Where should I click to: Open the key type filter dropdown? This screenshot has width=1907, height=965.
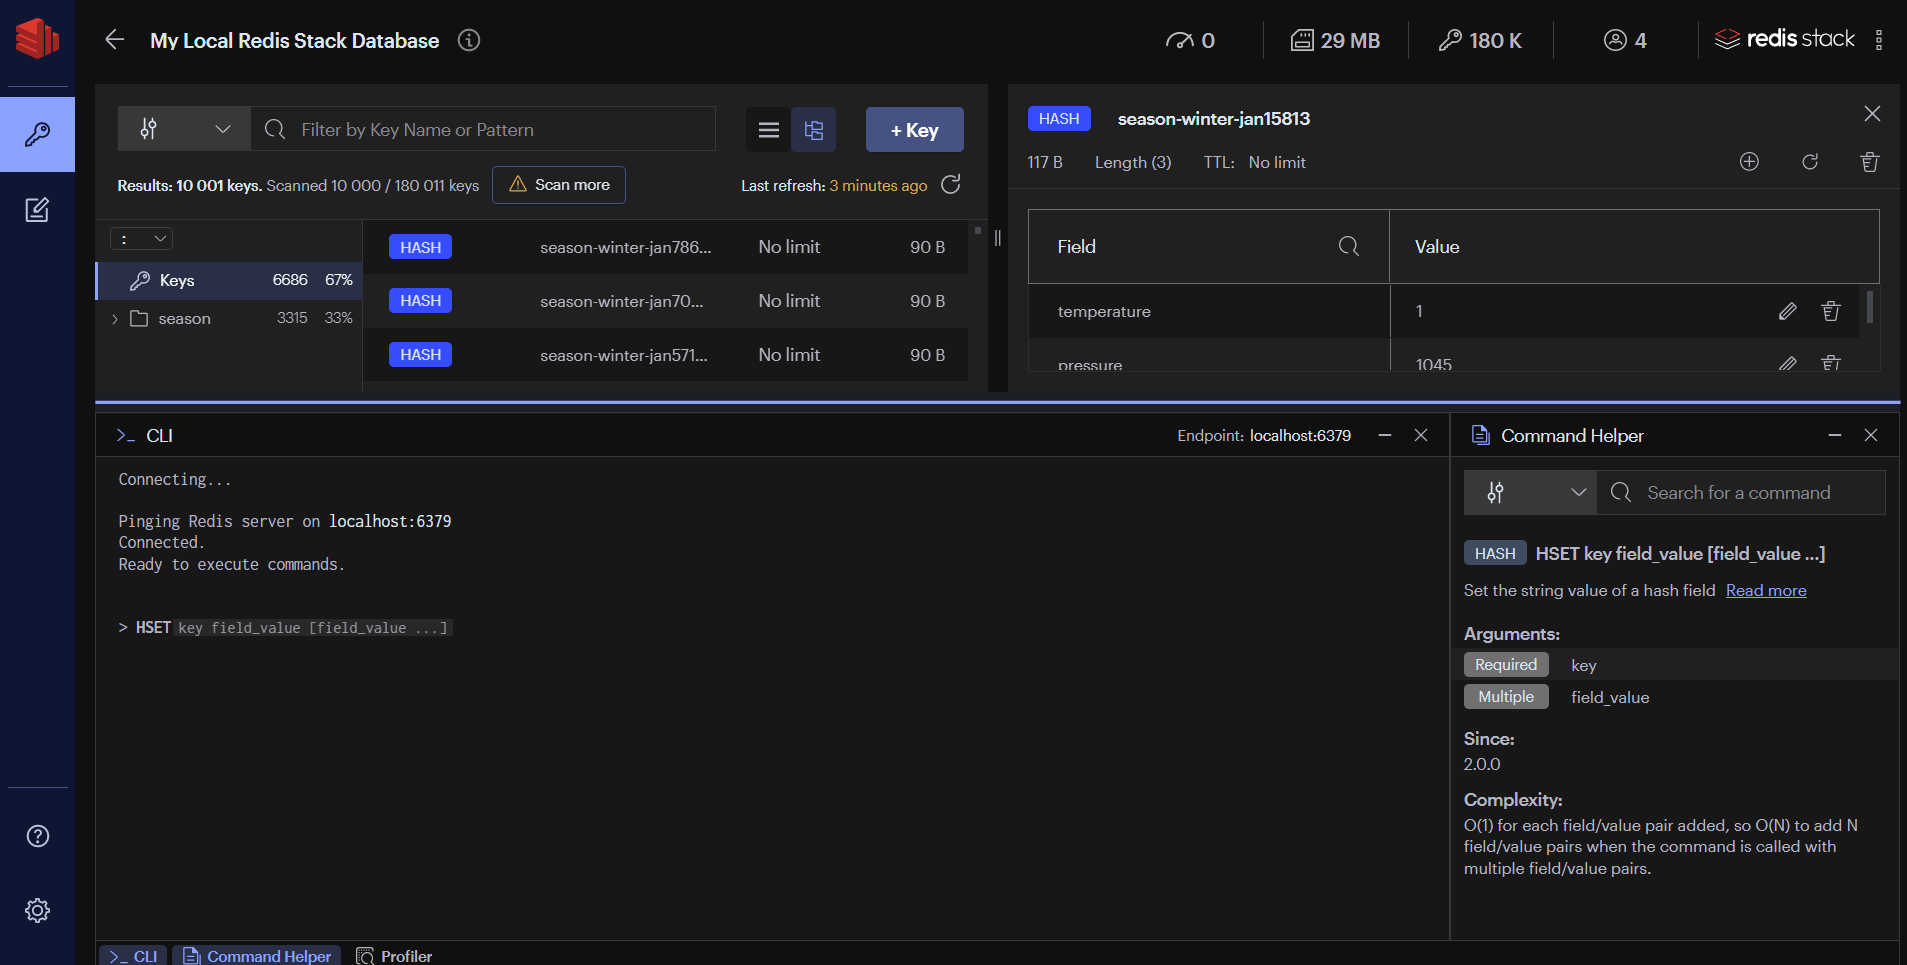(x=184, y=128)
